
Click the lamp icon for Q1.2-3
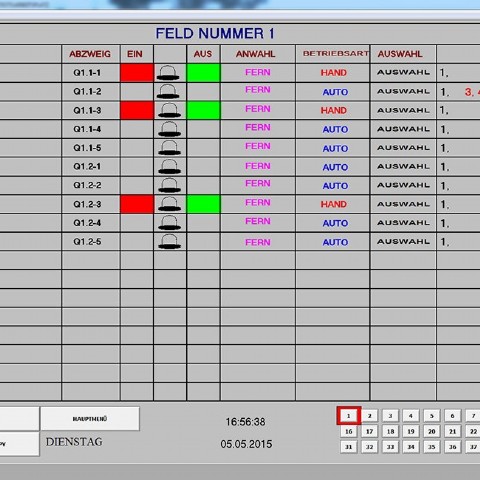click(x=169, y=204)
